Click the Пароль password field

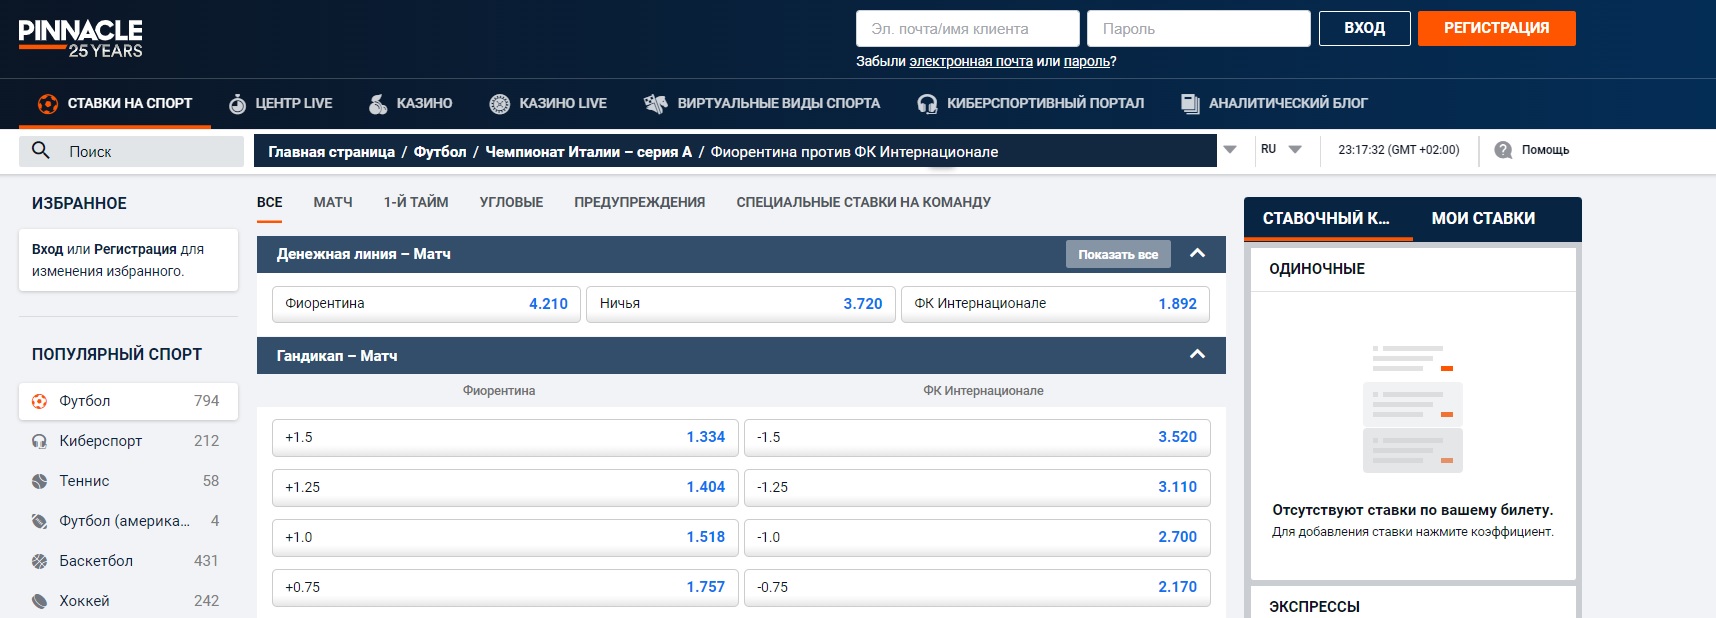point(1199,28)
